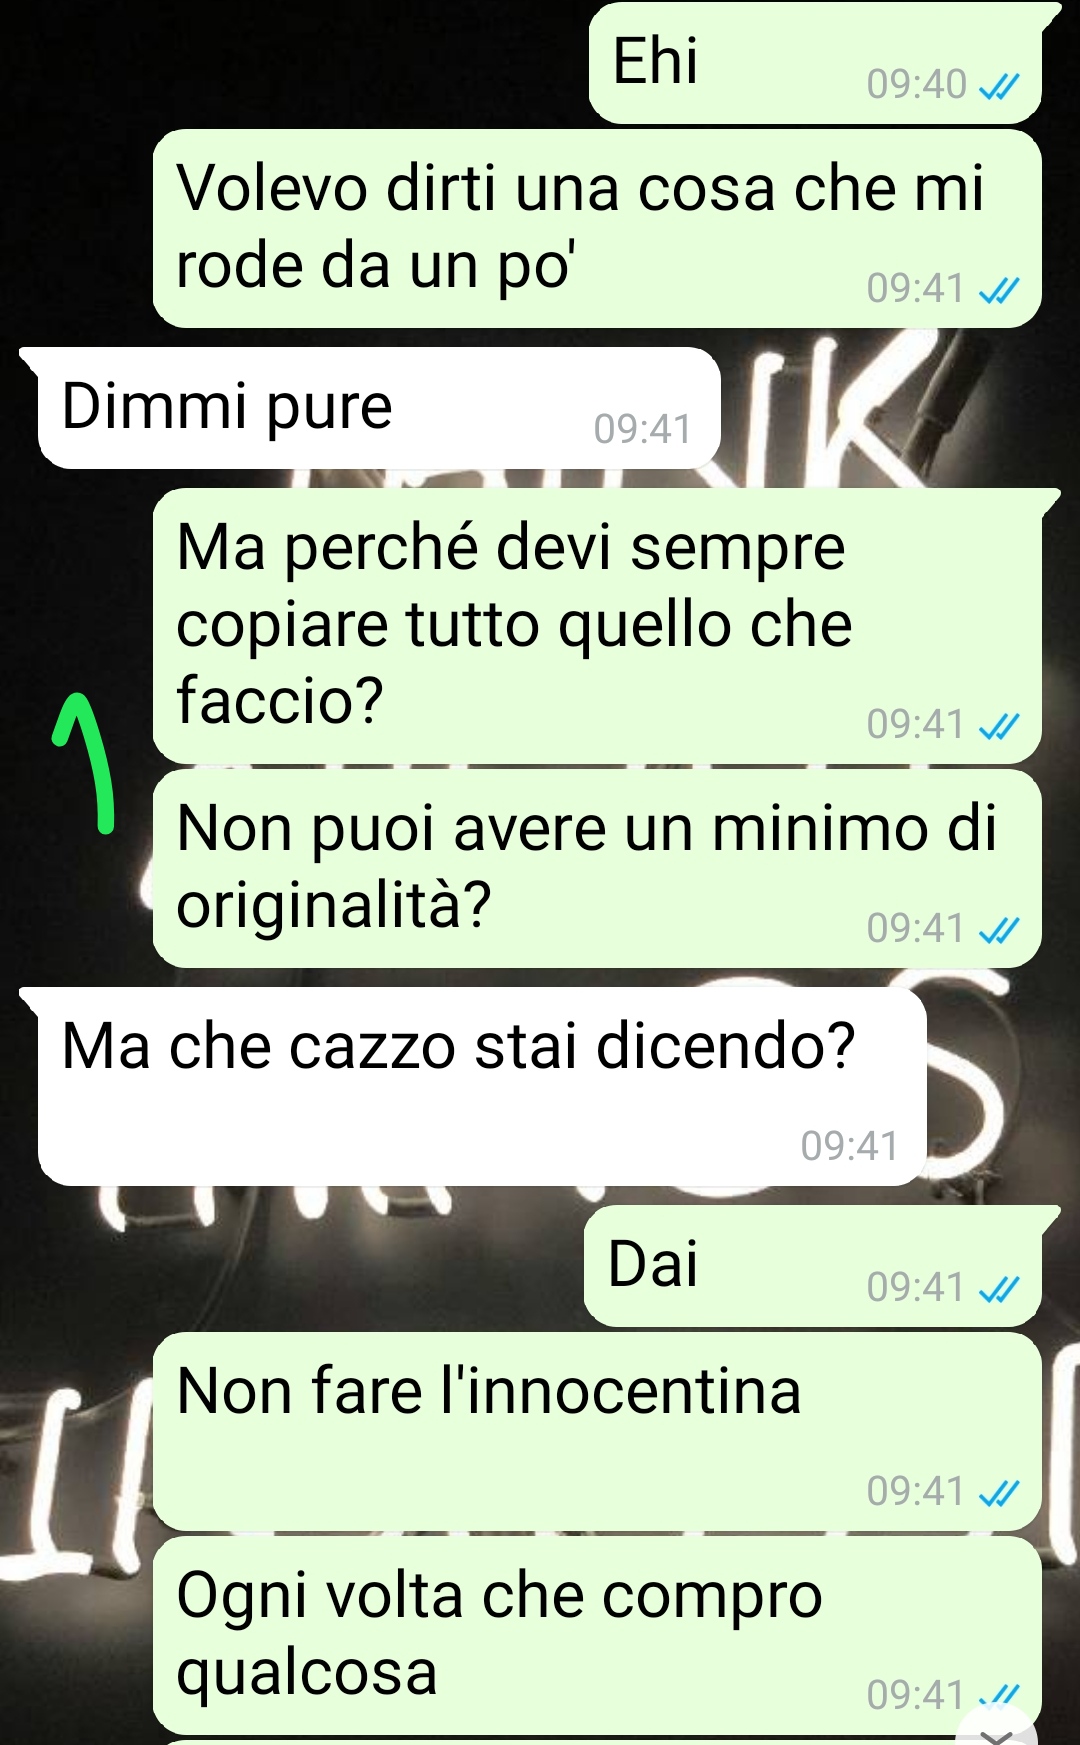Screen dimensions: 1080x1745
Task: Tap the read ticks on the 'originalità?' message
Action: pyautogui.click(x=998, y=930)
